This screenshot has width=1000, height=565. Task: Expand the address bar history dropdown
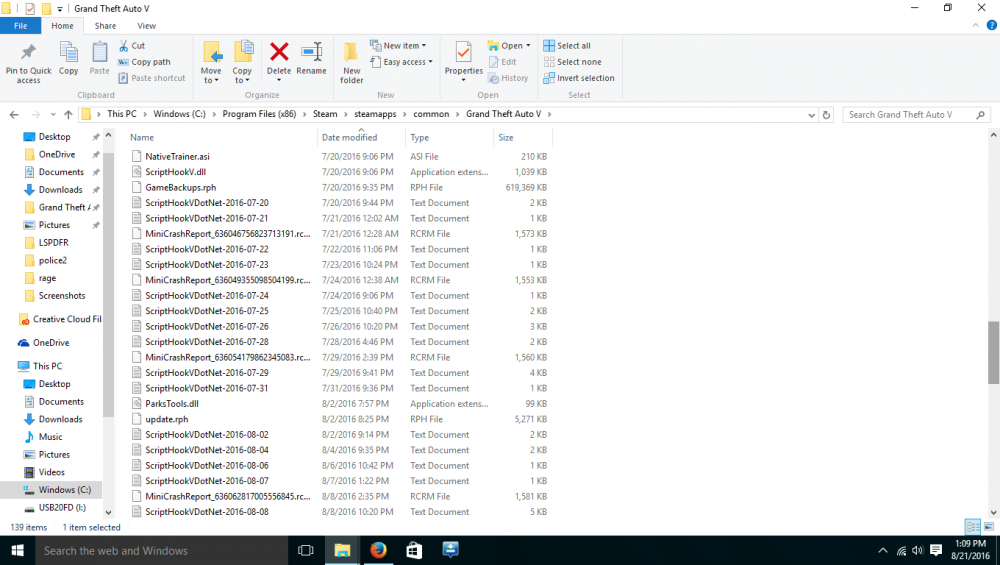tap(811, 115)
